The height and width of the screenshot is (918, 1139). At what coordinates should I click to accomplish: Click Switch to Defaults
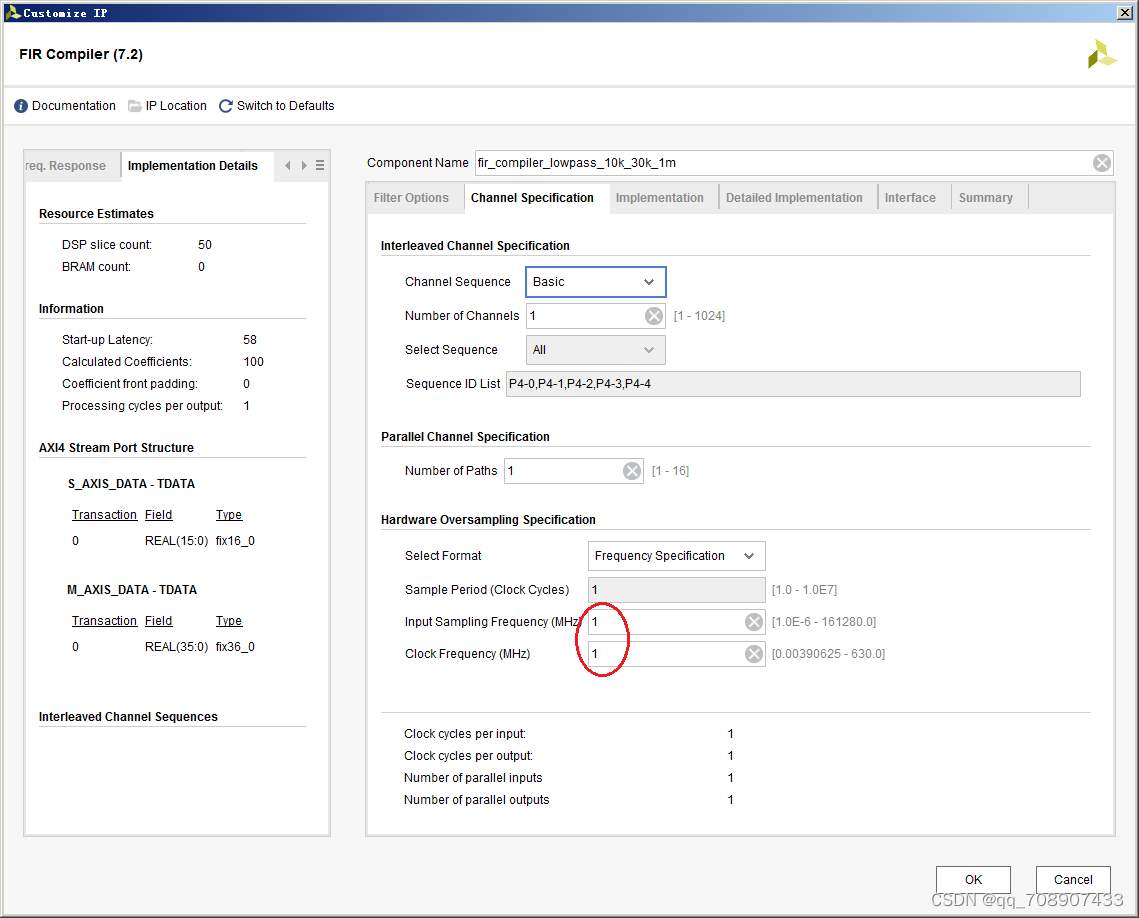click(285, 106)
